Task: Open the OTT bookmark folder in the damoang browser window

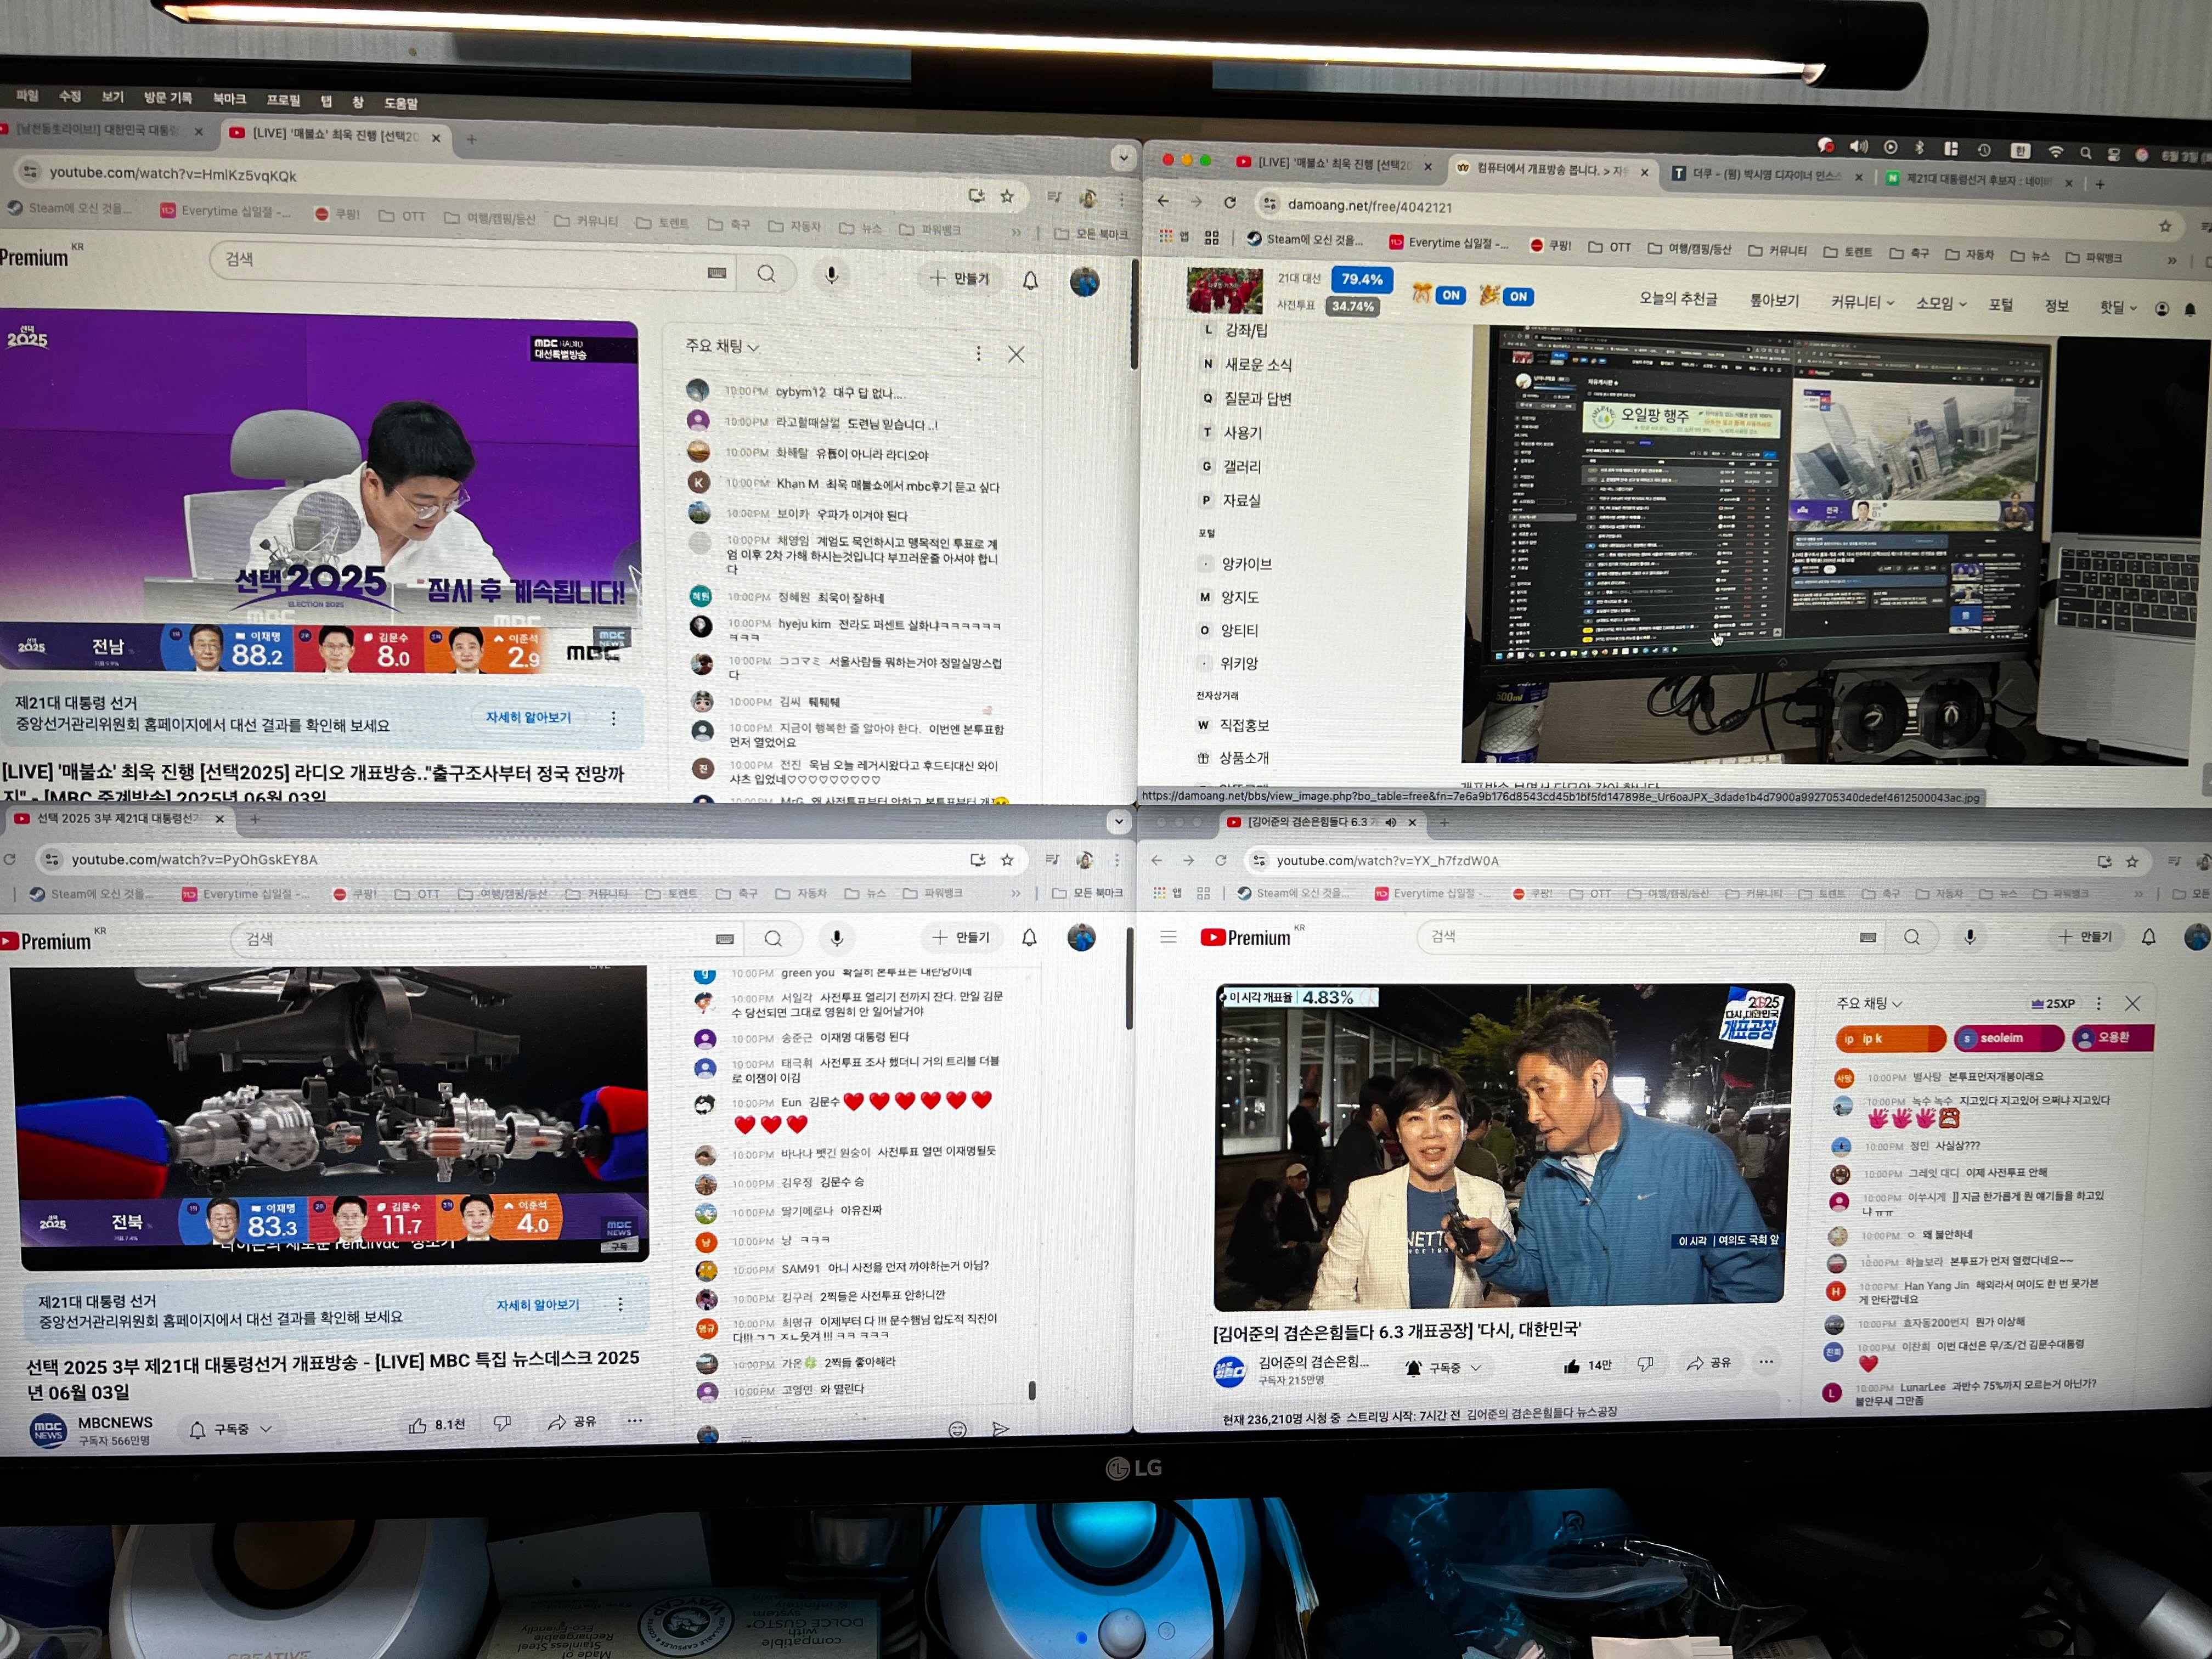Action: (x=1610, y=247)
